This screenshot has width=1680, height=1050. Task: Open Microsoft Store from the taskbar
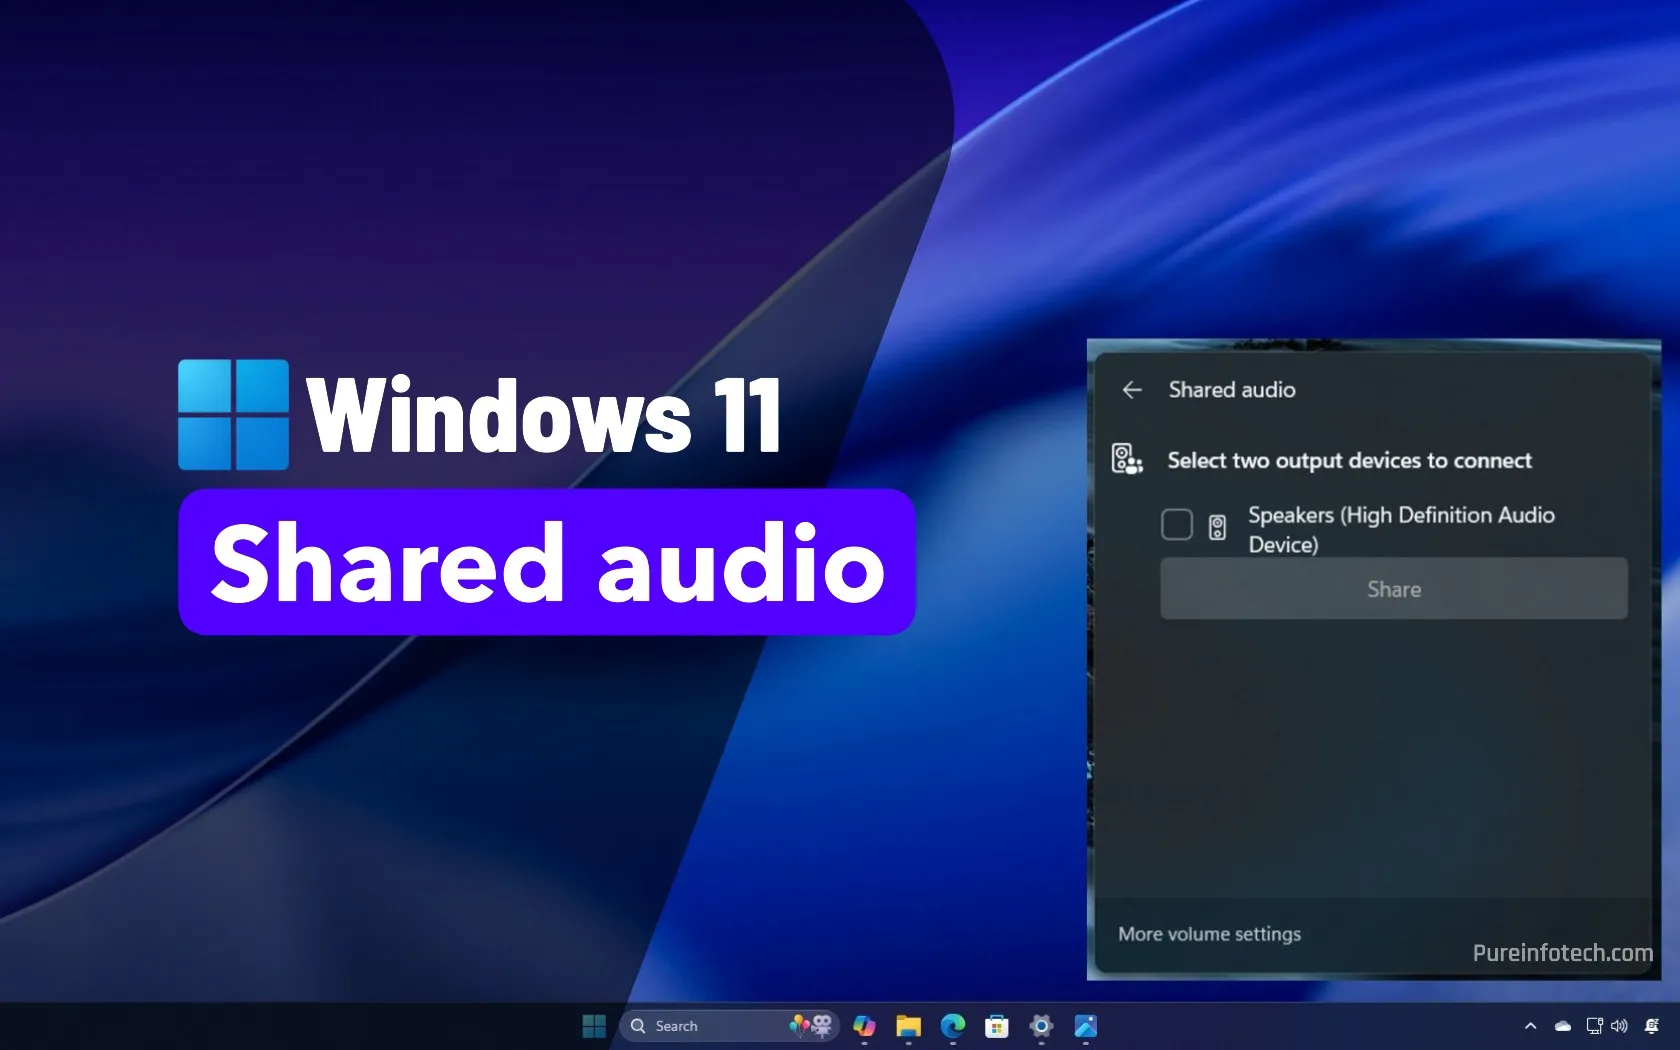tap(997, 1026)
